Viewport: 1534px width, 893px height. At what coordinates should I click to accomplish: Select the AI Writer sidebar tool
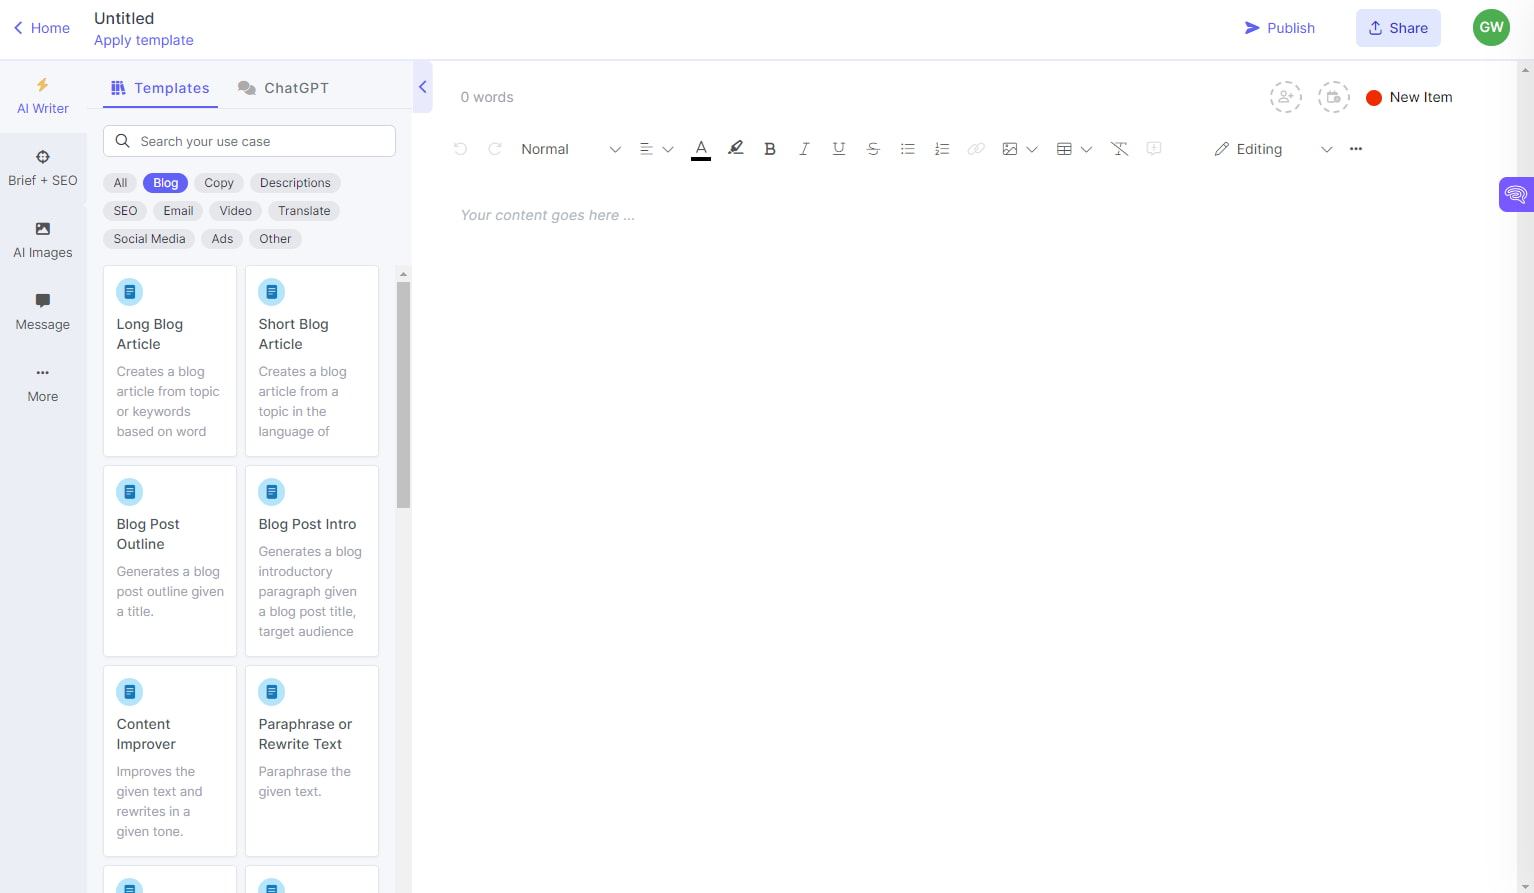42,95
